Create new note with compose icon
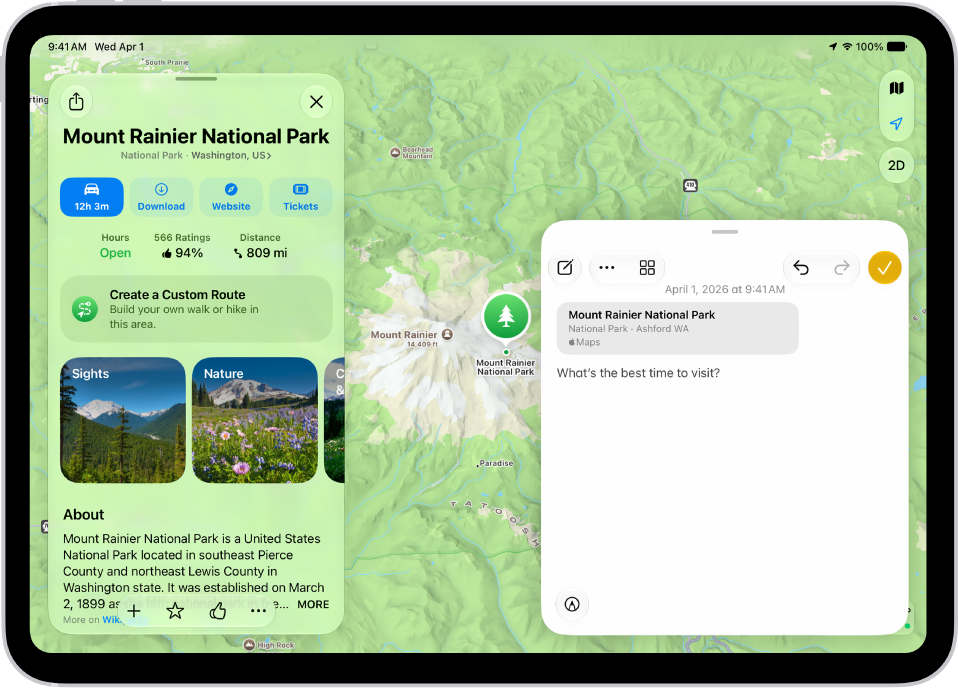The width and height of the screenshot is (958, 689). [565, 268]
